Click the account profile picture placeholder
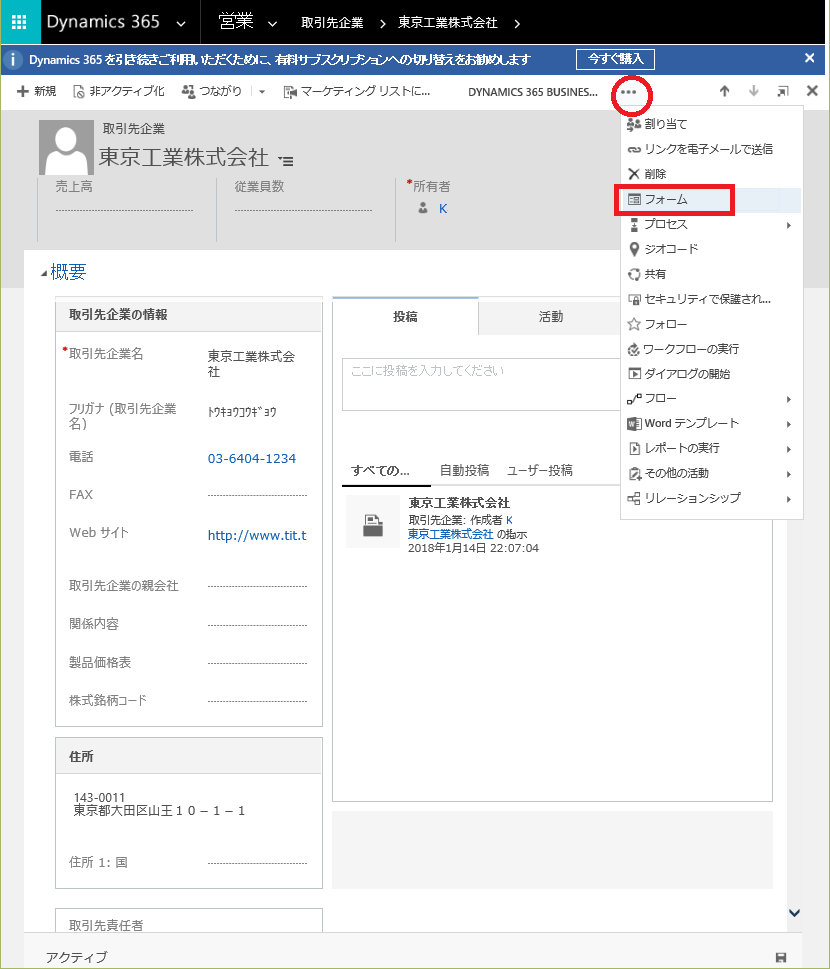This screenshot has height=969, width=830. point(66,147)
